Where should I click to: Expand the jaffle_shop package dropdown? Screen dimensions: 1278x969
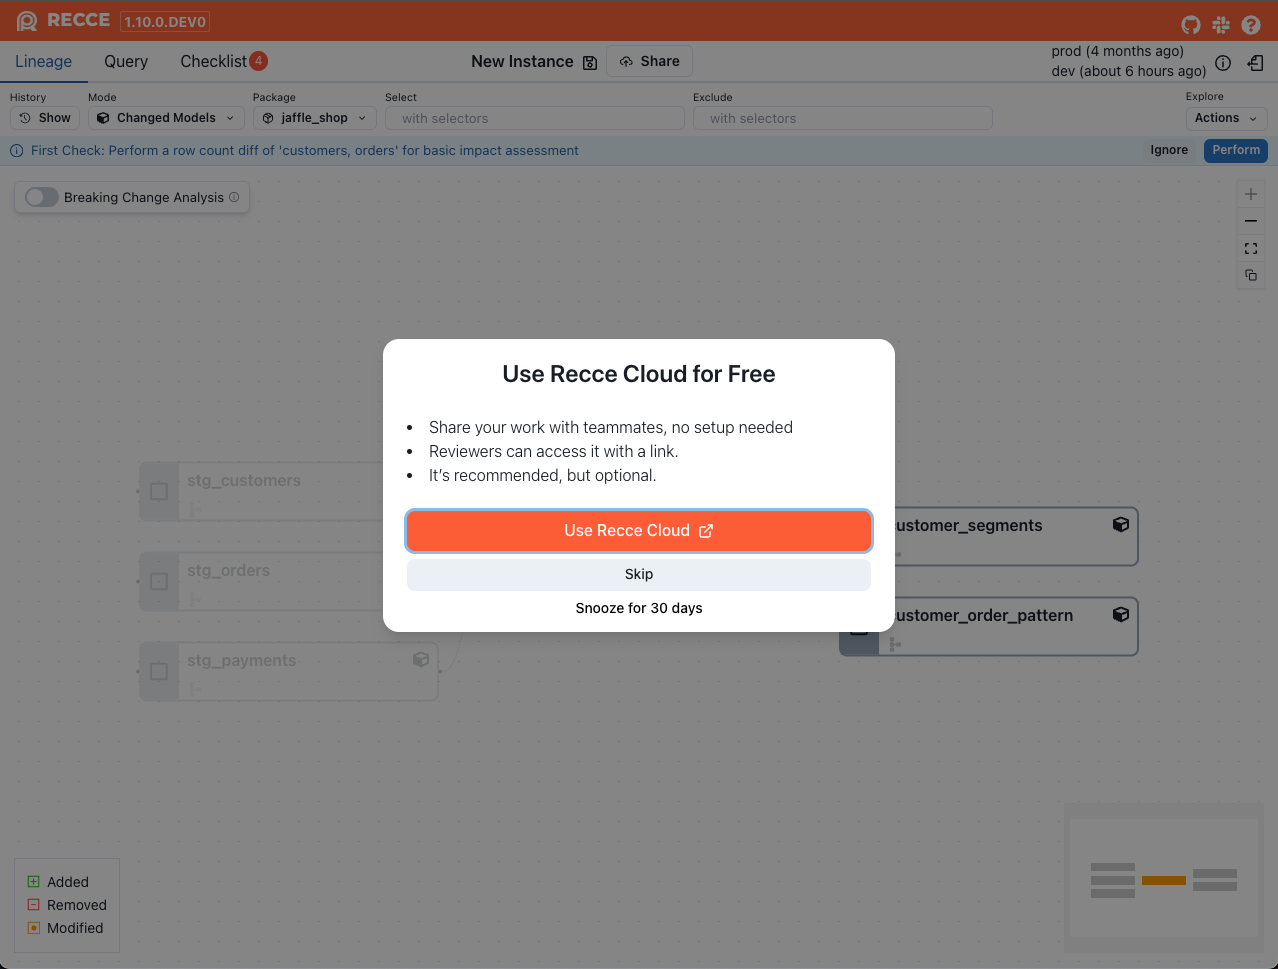(314, 118)
